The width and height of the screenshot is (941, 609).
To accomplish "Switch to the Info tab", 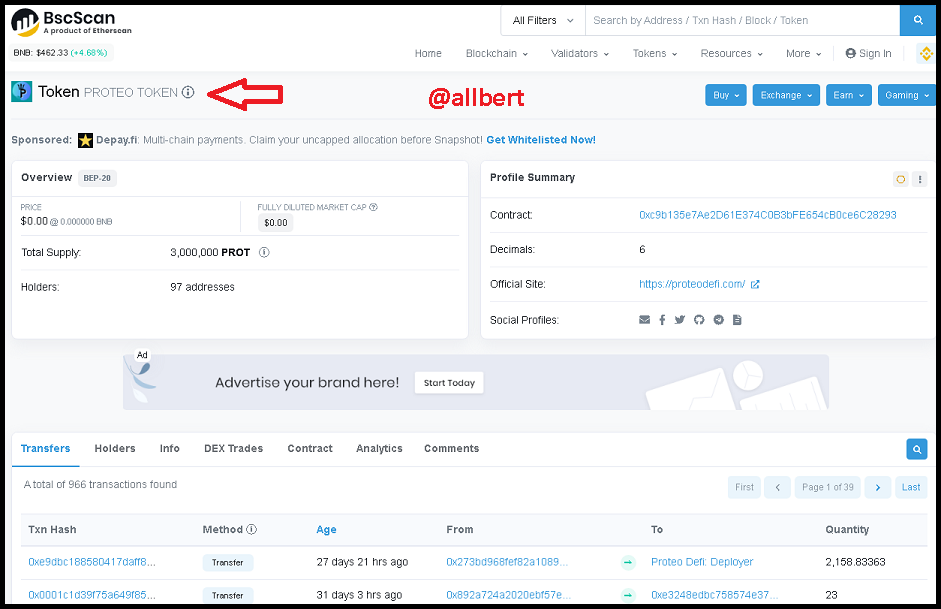I will click(x=169, y=448).
